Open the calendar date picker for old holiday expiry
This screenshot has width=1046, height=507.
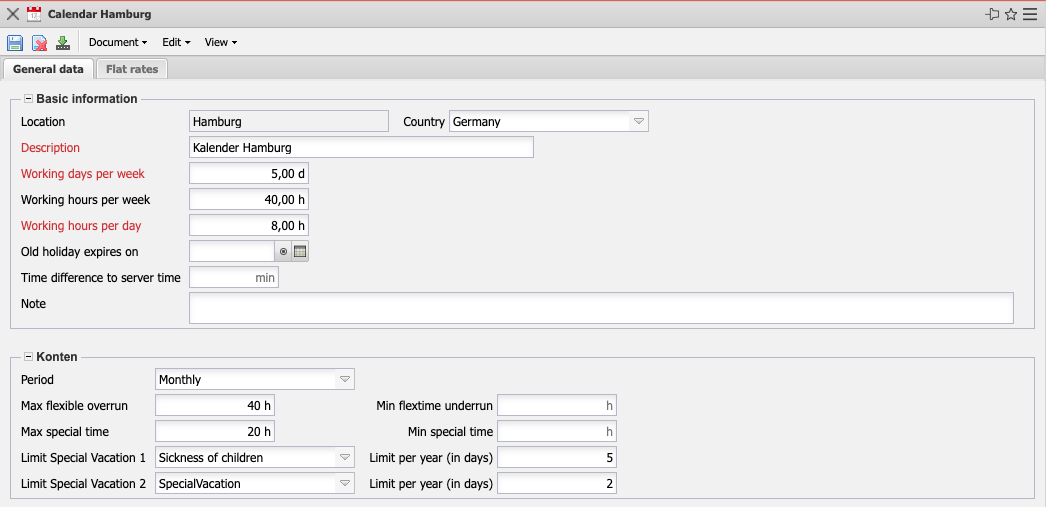click(300, 252)
